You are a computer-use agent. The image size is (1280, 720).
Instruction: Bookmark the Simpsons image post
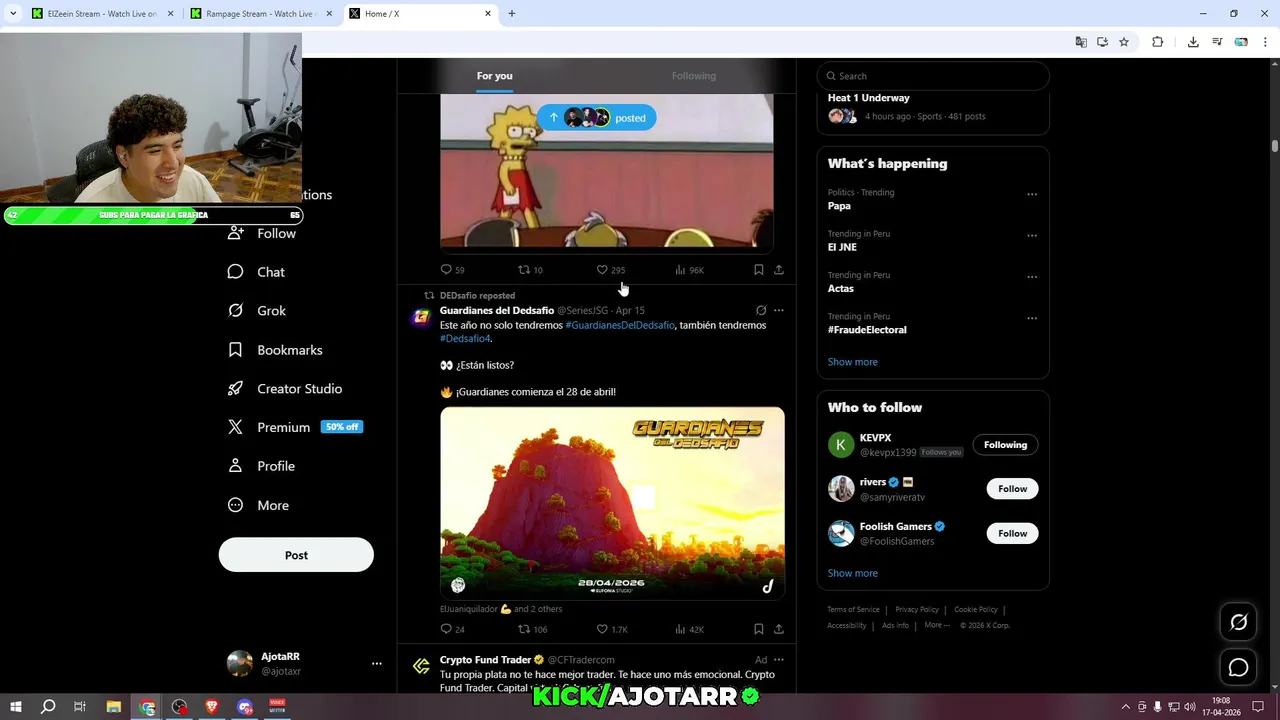click(x=758, y=270)
